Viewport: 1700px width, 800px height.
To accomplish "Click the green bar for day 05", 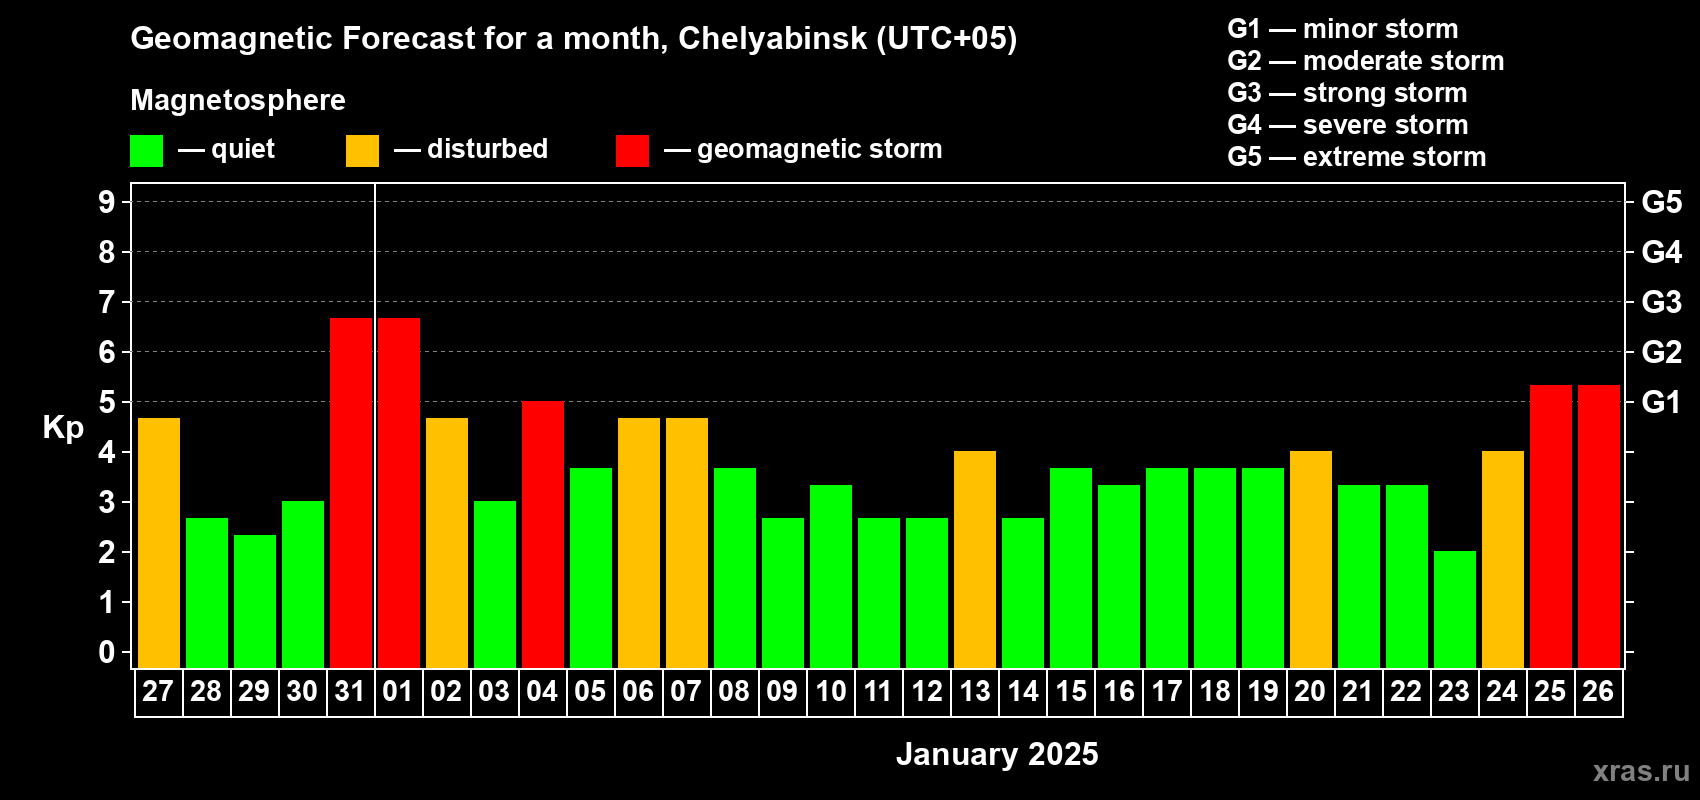I will (x=591, y=568).
